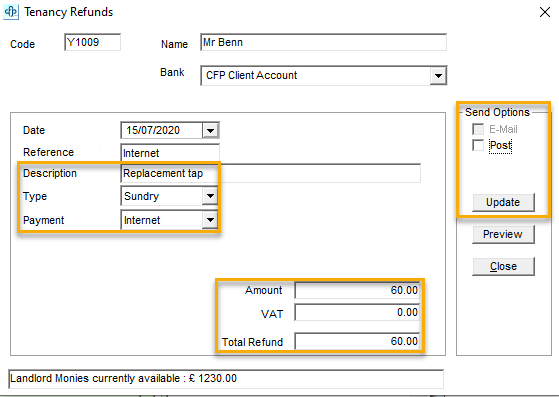Click the Total Refund label

tap(252, 342)
